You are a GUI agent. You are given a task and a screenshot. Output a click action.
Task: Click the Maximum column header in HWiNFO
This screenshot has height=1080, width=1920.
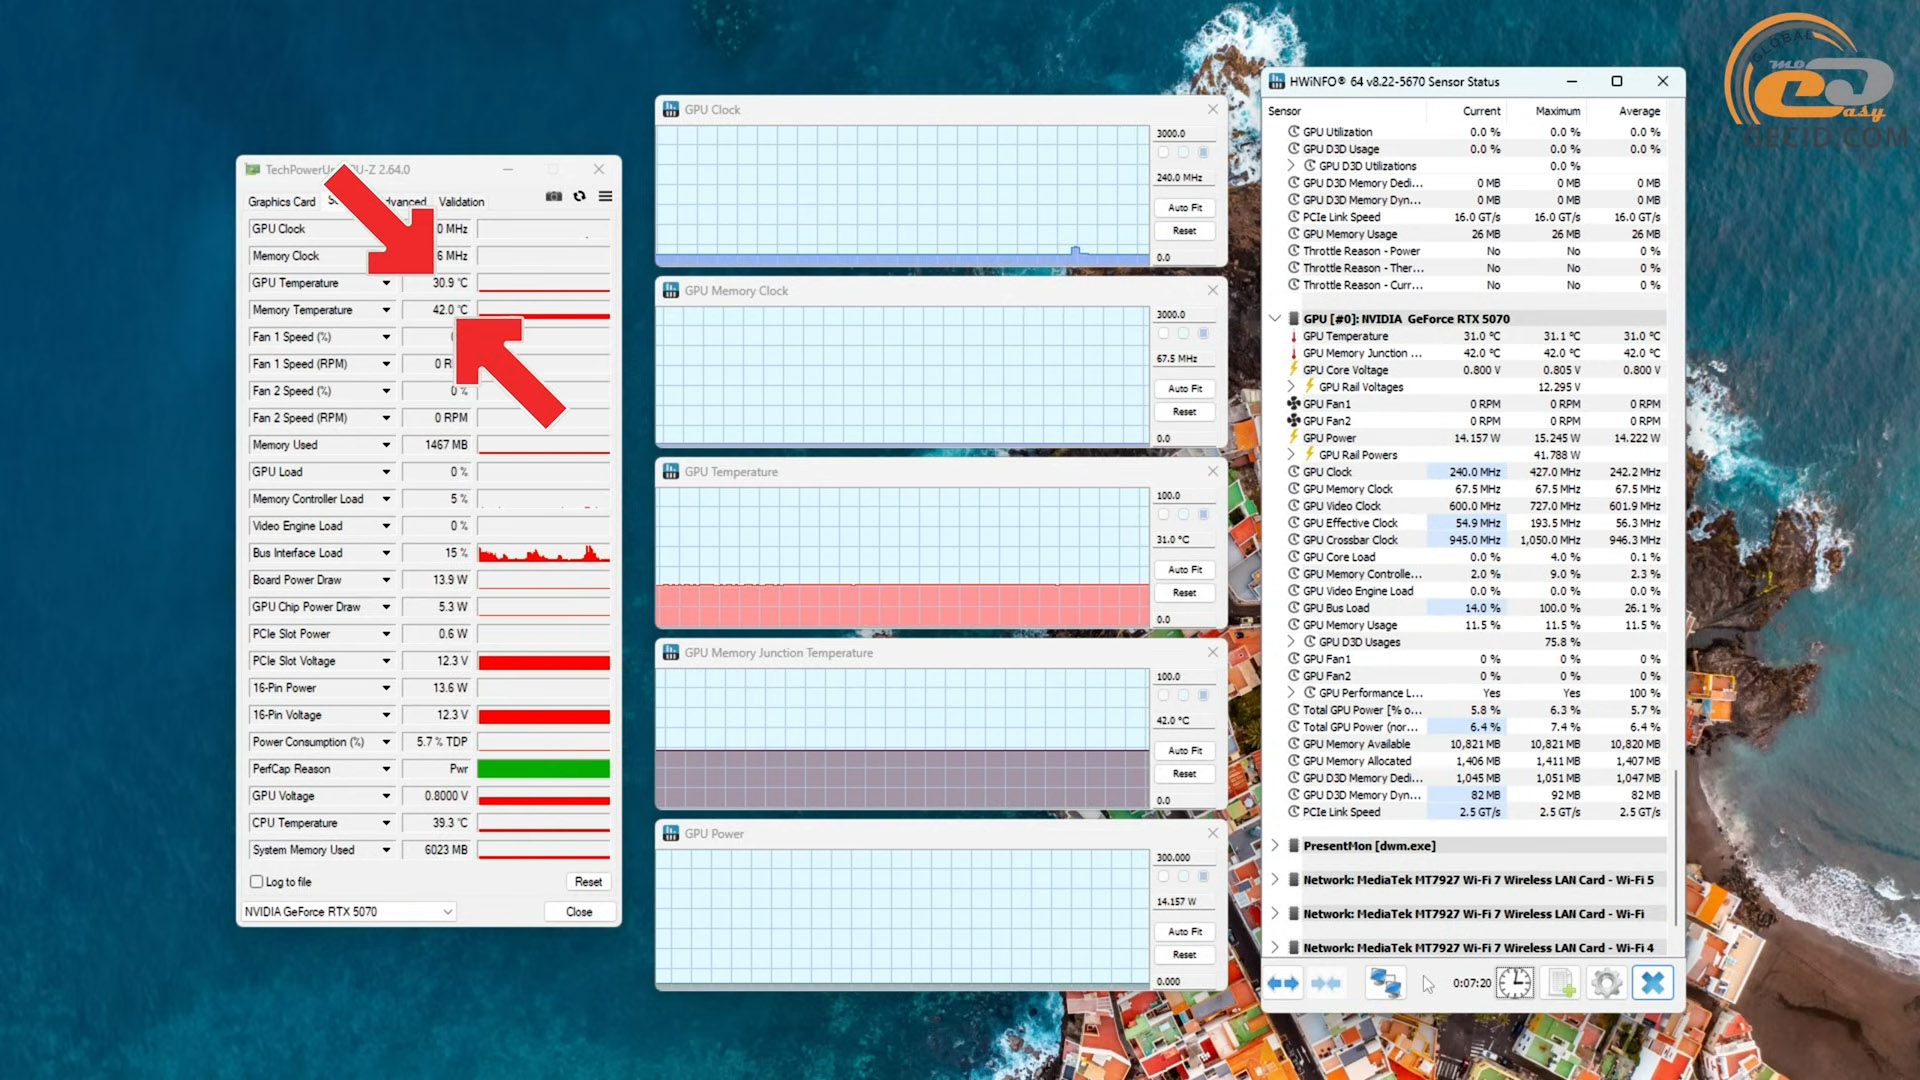point(1558,111)
